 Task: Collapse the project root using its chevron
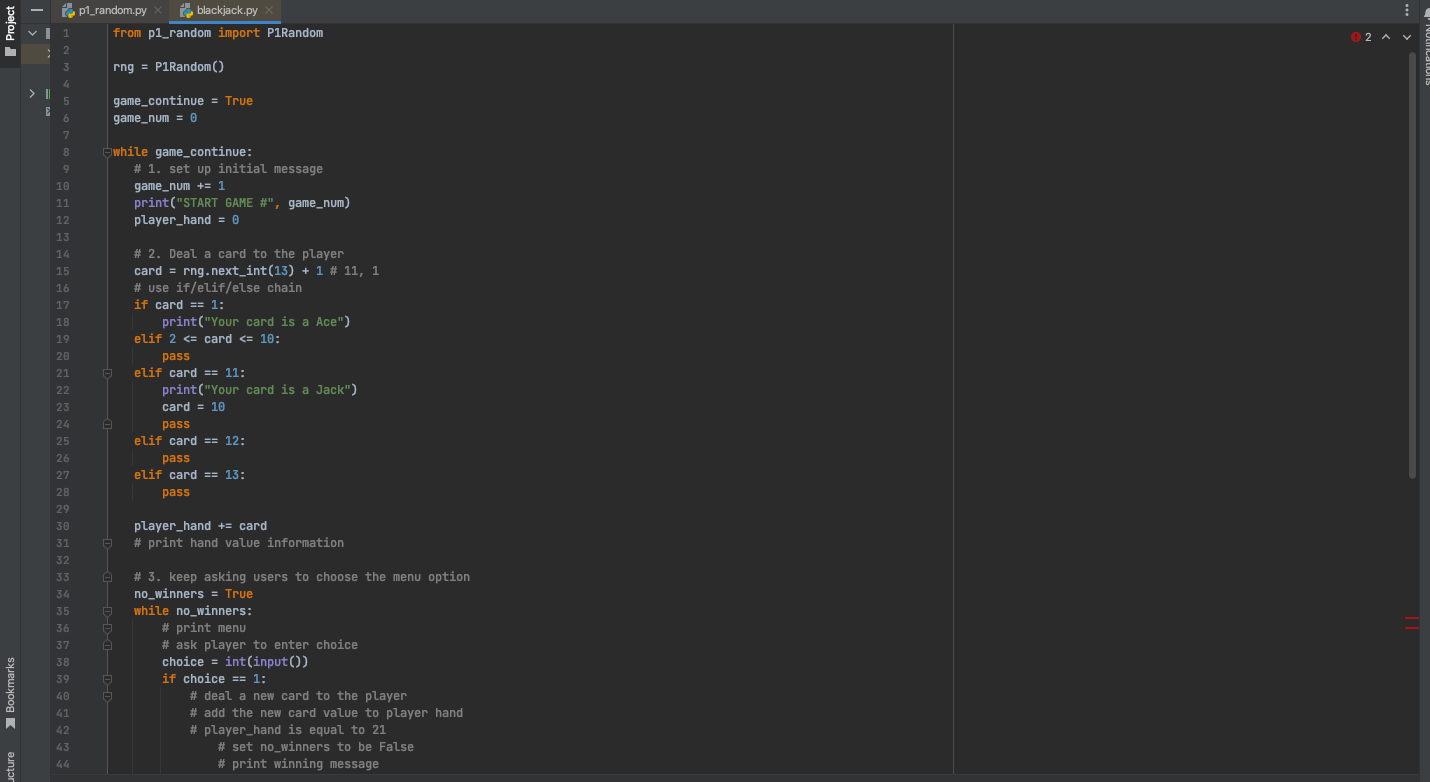point(31,32)
